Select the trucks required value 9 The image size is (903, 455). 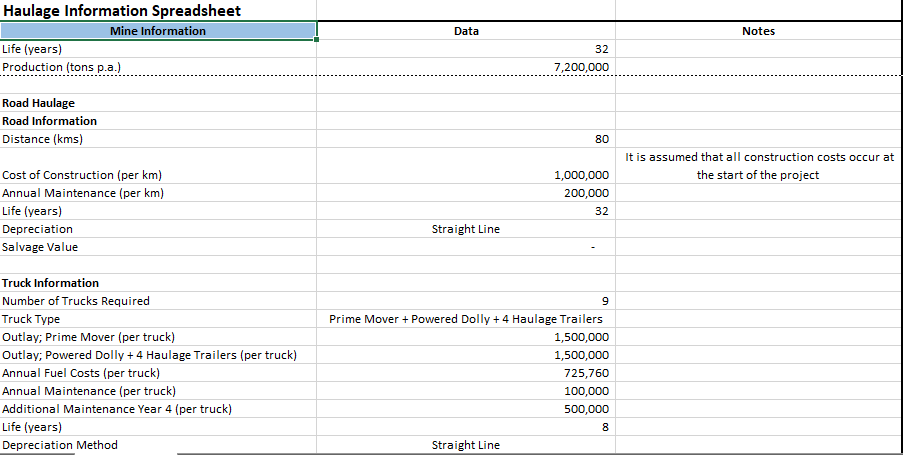[x=605, y=301]
